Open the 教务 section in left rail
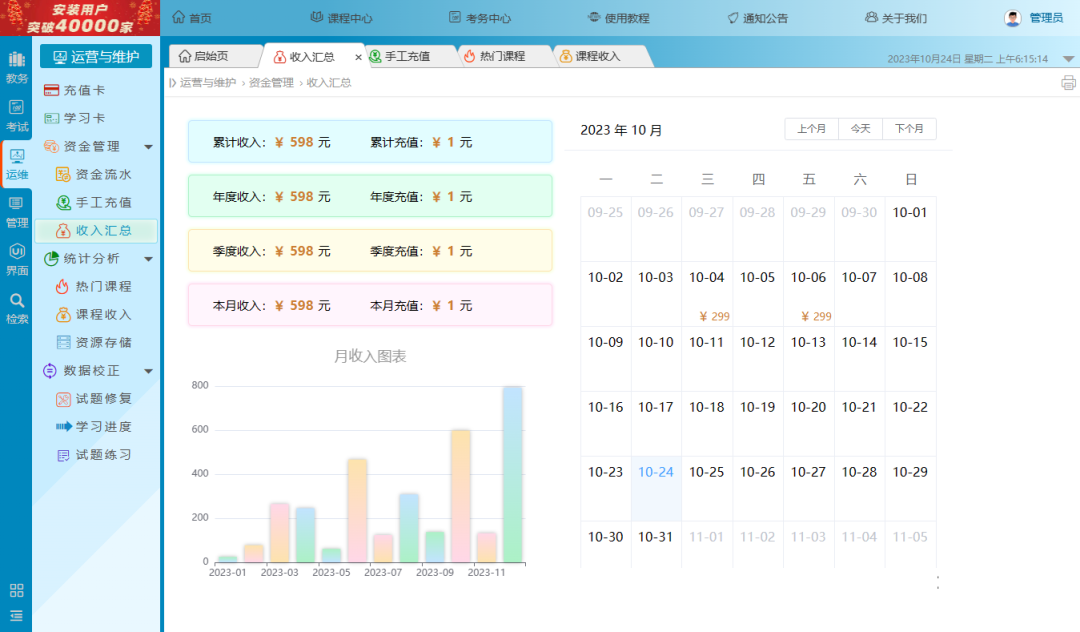Viewport: 1080px width, 632px height. [16, 67]
